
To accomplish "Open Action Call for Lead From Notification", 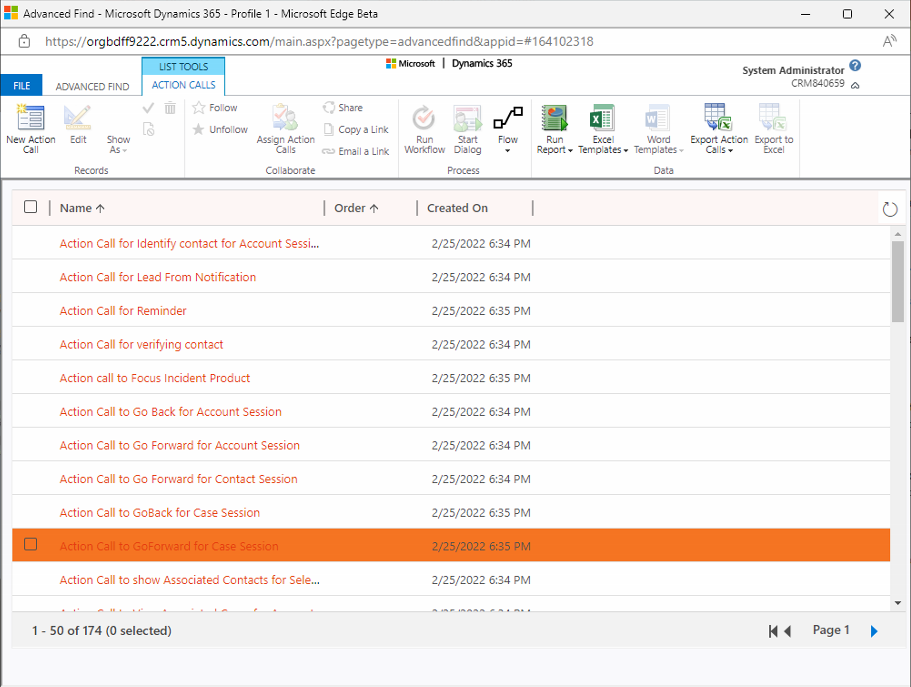I will [157, 277].
